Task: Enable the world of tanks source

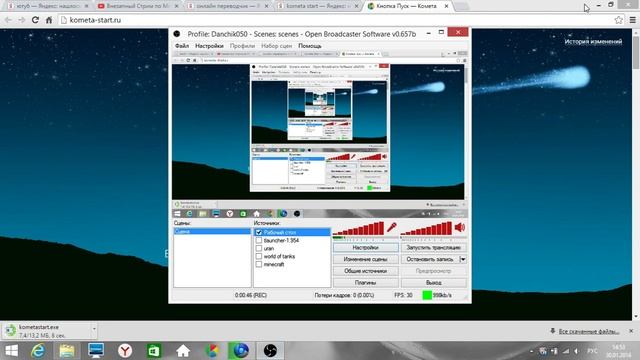Action: (259, 256)
